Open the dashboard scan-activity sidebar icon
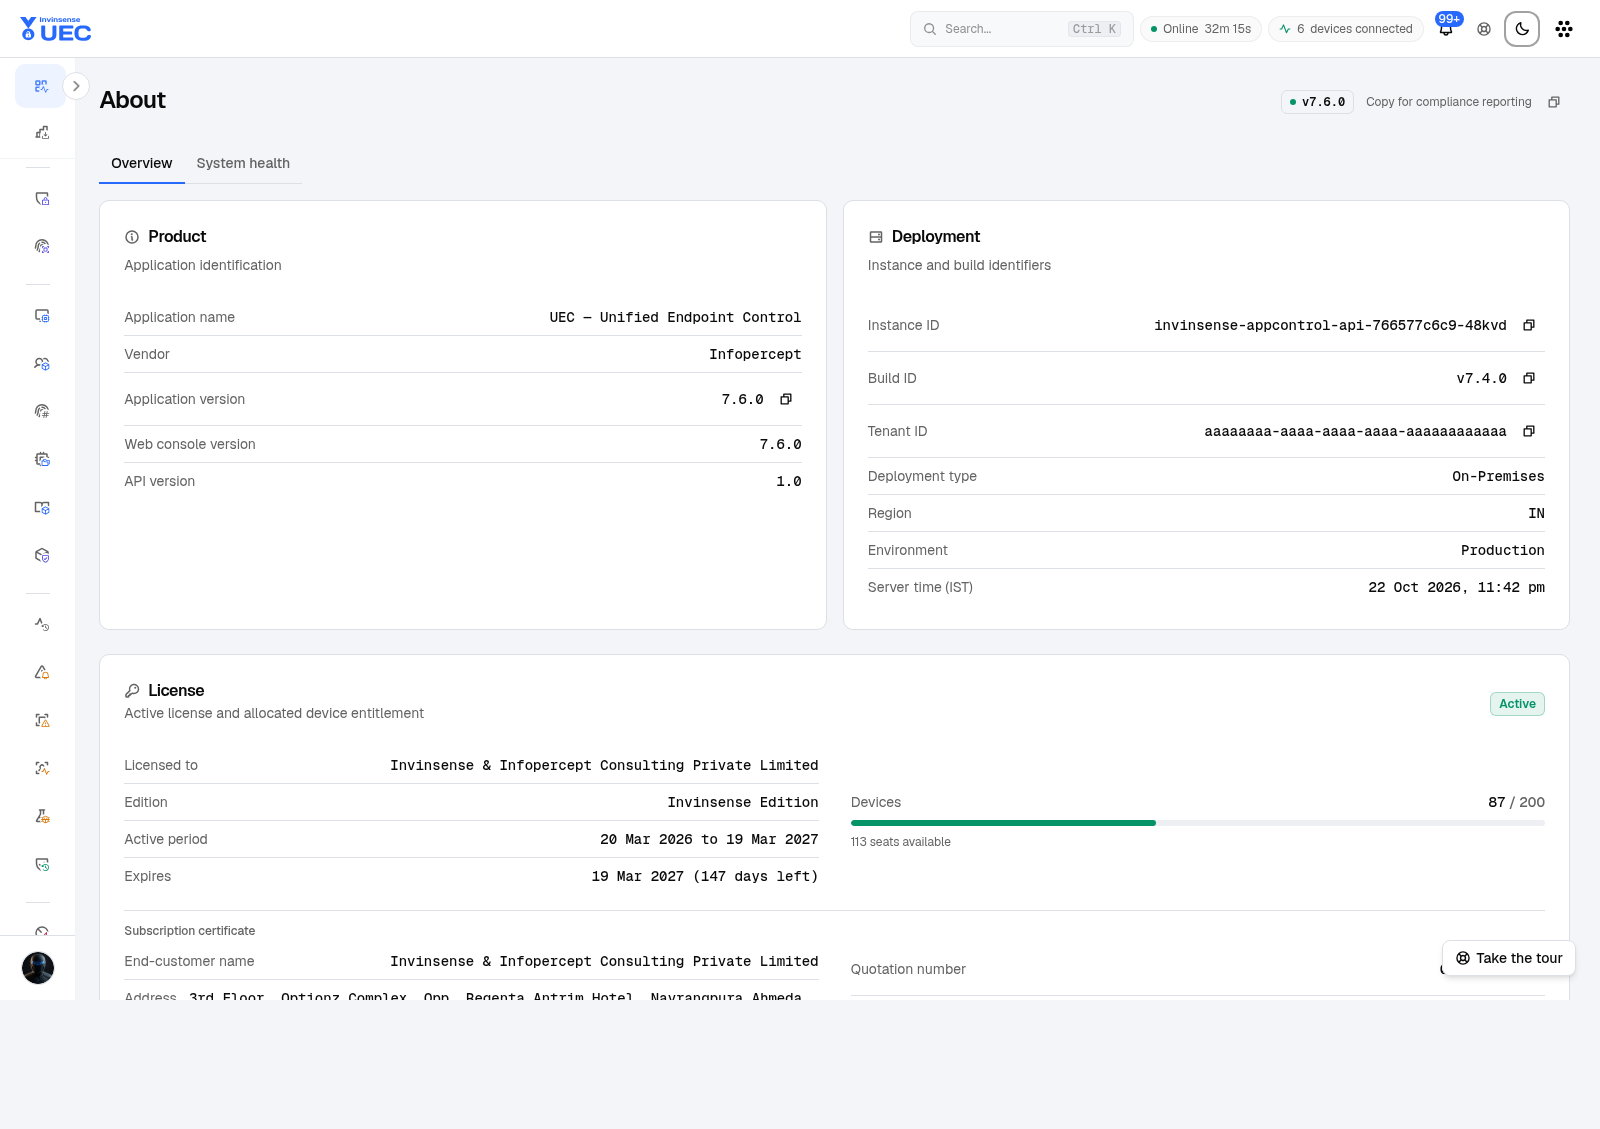The width and height of the screenshot is (1600, 1129). (41, 86)
